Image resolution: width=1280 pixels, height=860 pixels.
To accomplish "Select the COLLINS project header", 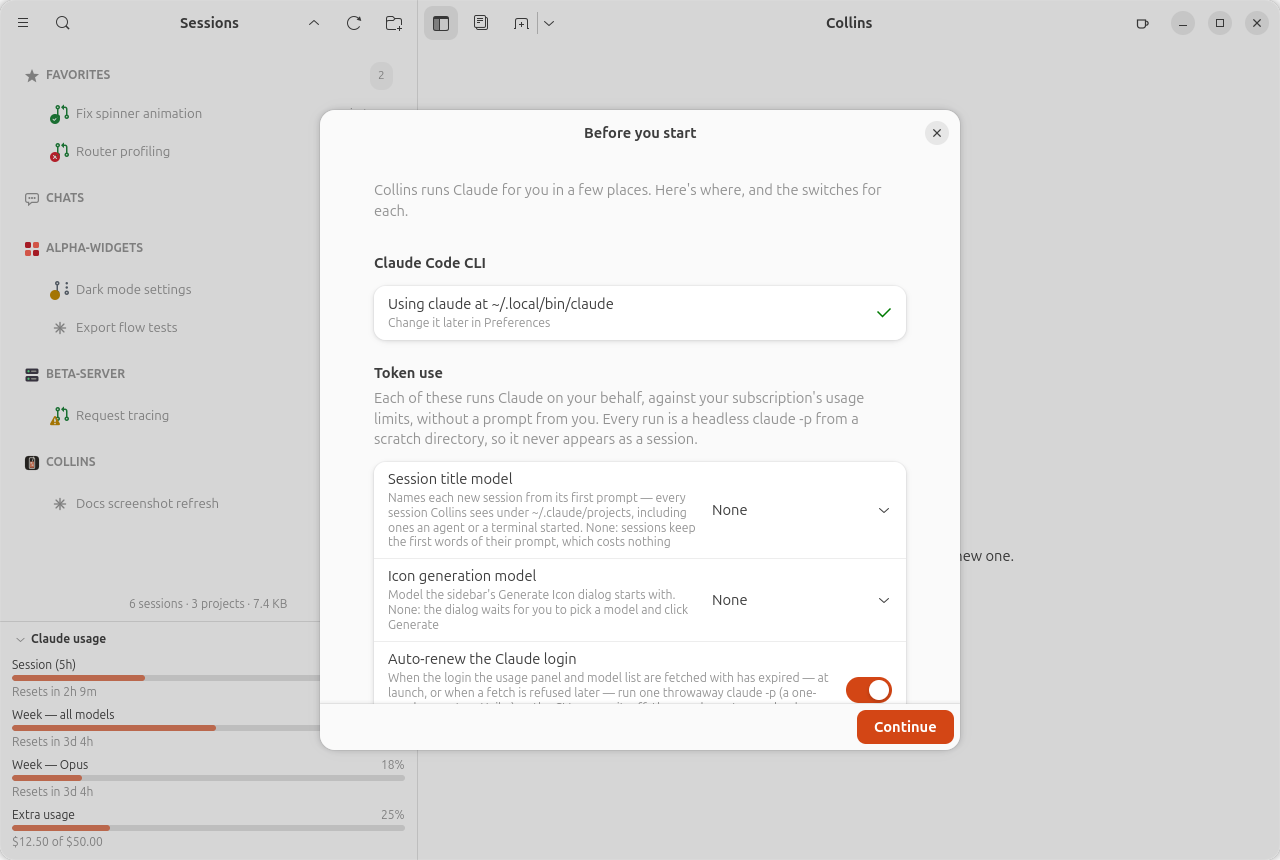I will [x=71, y=462].
